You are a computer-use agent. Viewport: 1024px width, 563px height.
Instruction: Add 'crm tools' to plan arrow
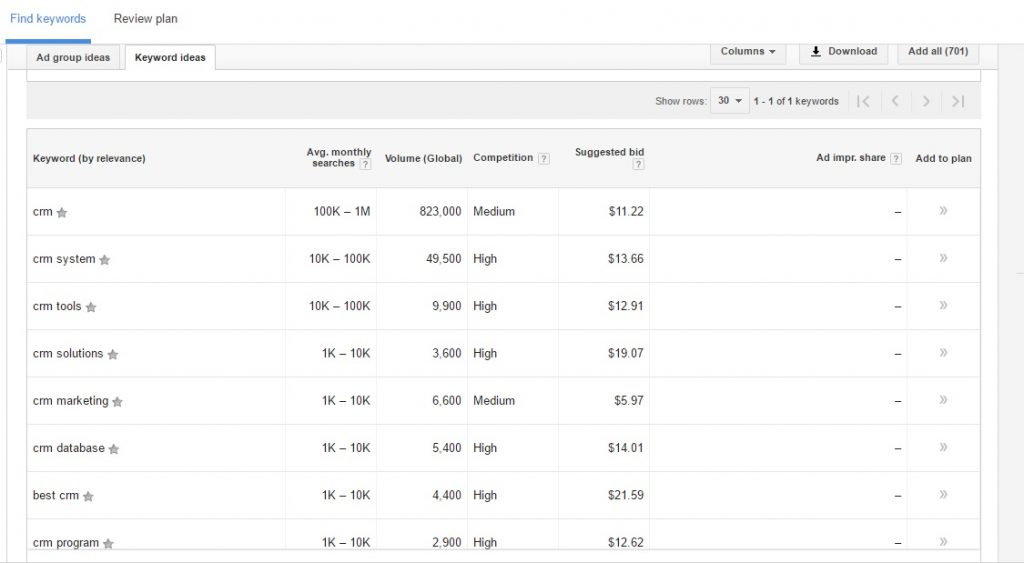point(943,305)
